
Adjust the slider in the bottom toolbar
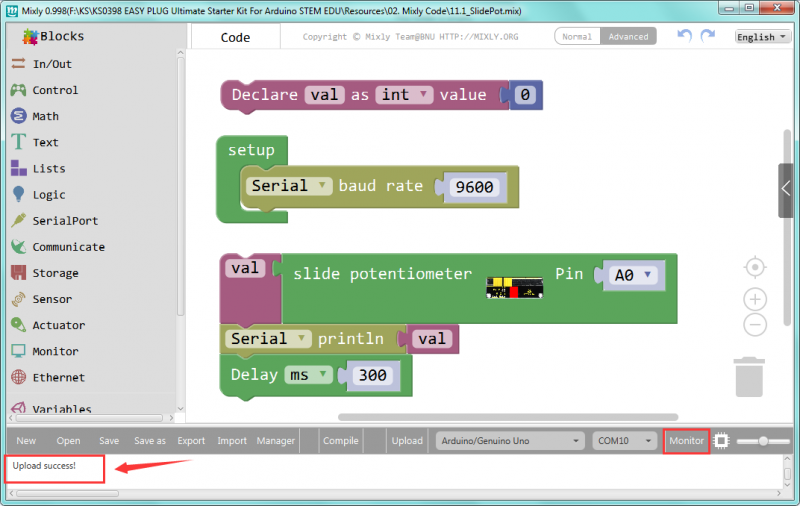click(764, 441)
